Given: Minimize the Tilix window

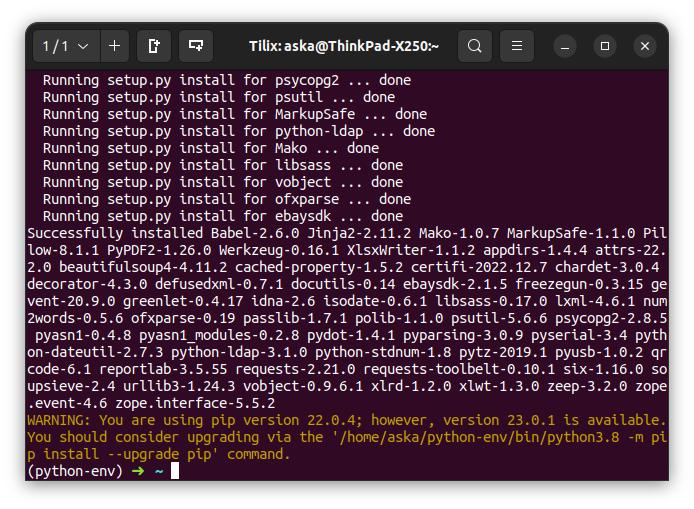Looking at the screenshot, I should (565, 46).
